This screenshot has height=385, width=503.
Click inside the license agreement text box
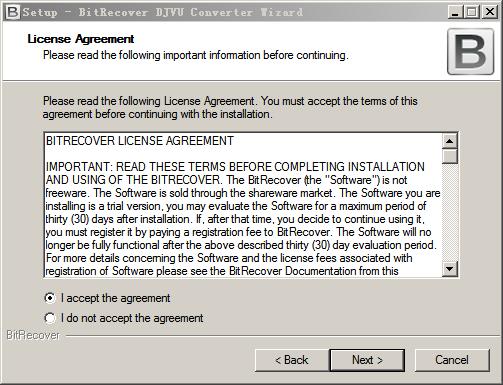click(243, 205)
